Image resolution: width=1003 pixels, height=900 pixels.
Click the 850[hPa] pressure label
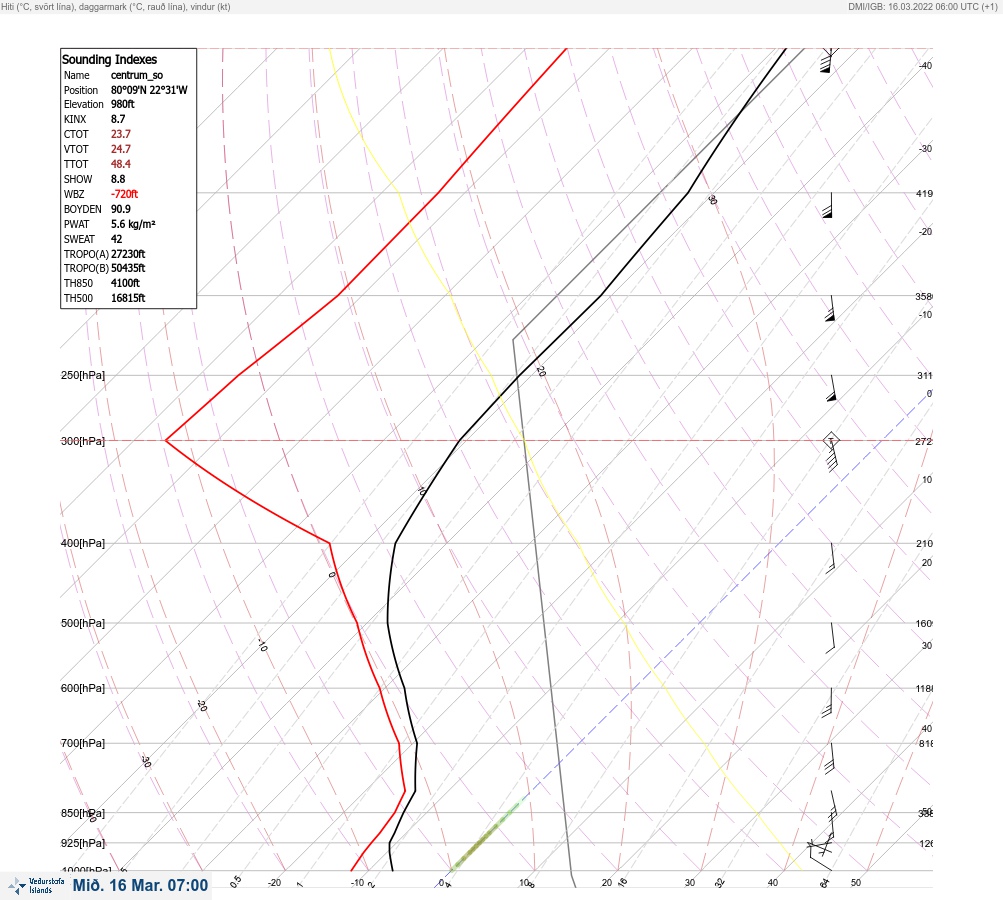pyautogui.click(x=83, y=813)
